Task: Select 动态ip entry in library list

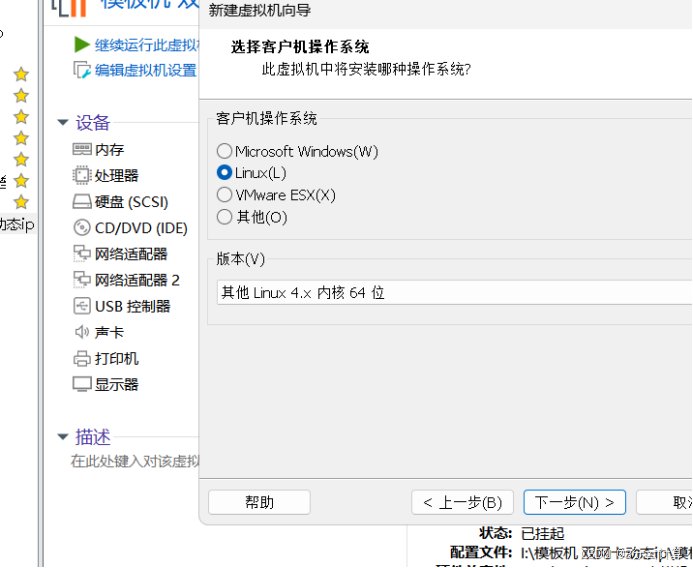Action: 17,224
